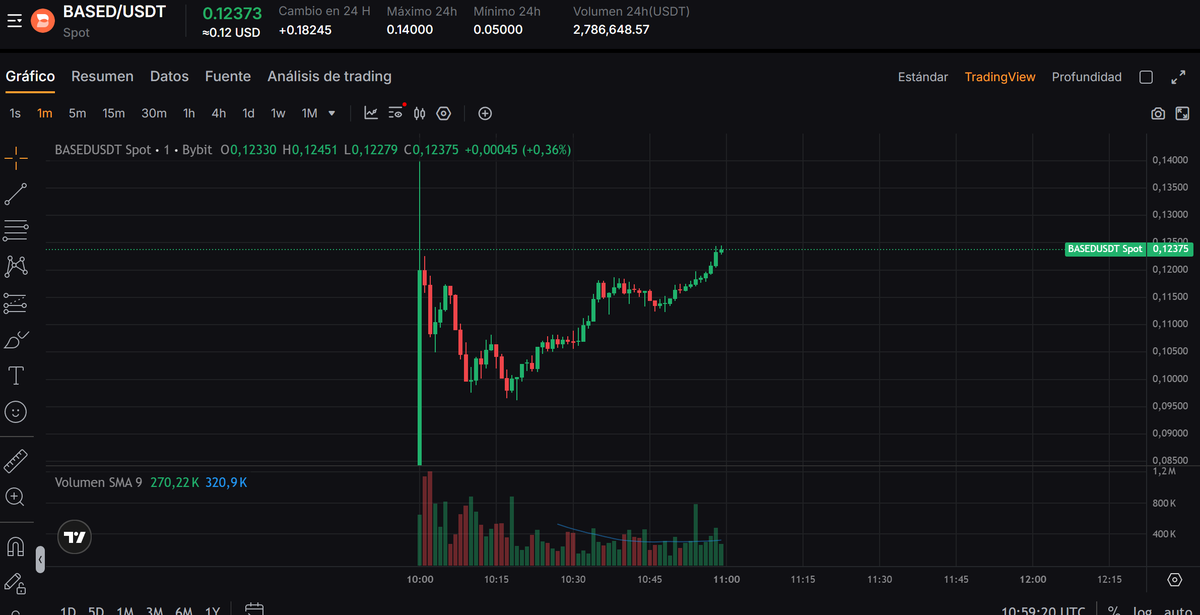Viewport: 1200px width, 615px height.
Task: Select the ruler measure tool
Action: tap(16, 461)
